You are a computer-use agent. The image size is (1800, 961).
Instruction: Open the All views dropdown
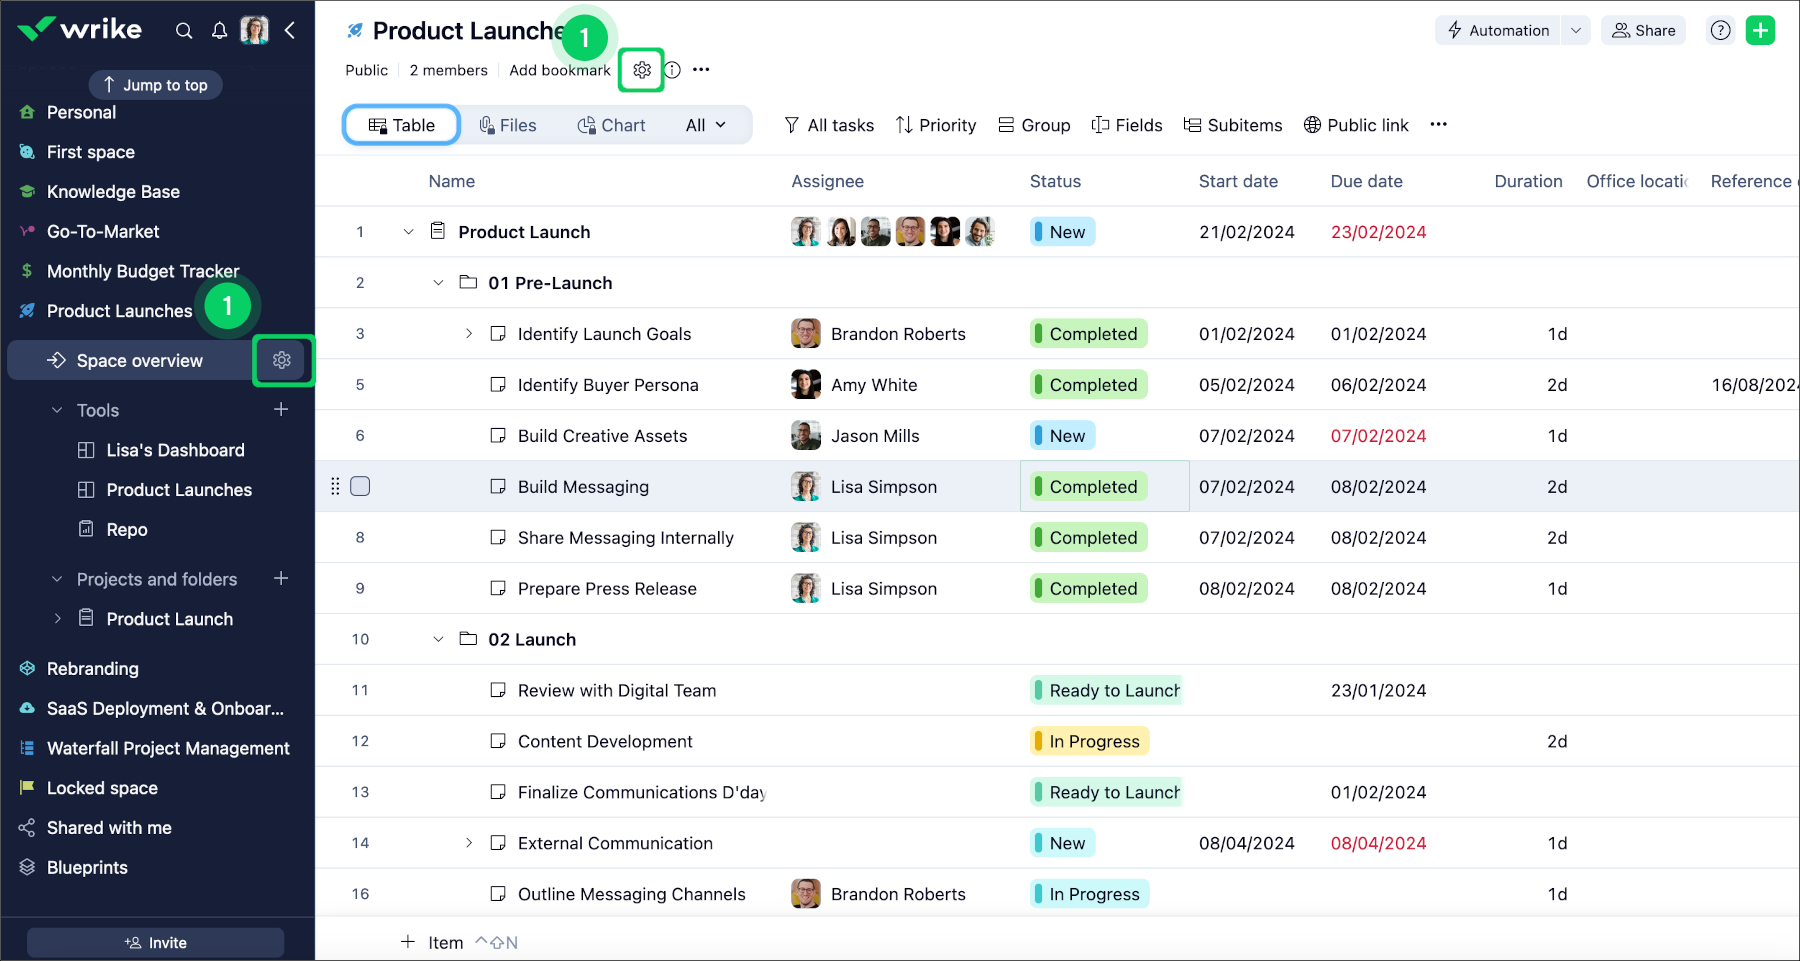(x=705, y=125)
